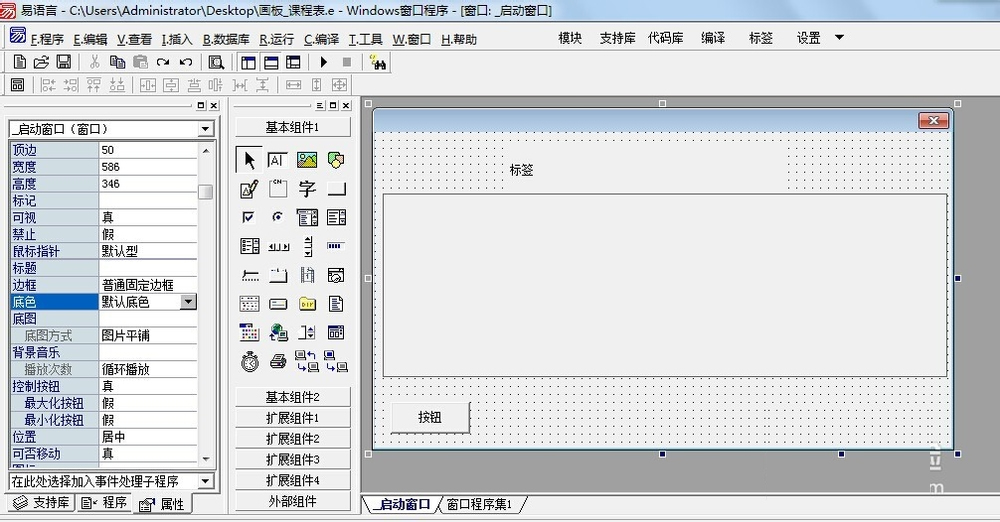The image size is (1000, 522).
Task: Click the 按钮 button on the form
Action: pyautogui.click(x=430, y=417)
